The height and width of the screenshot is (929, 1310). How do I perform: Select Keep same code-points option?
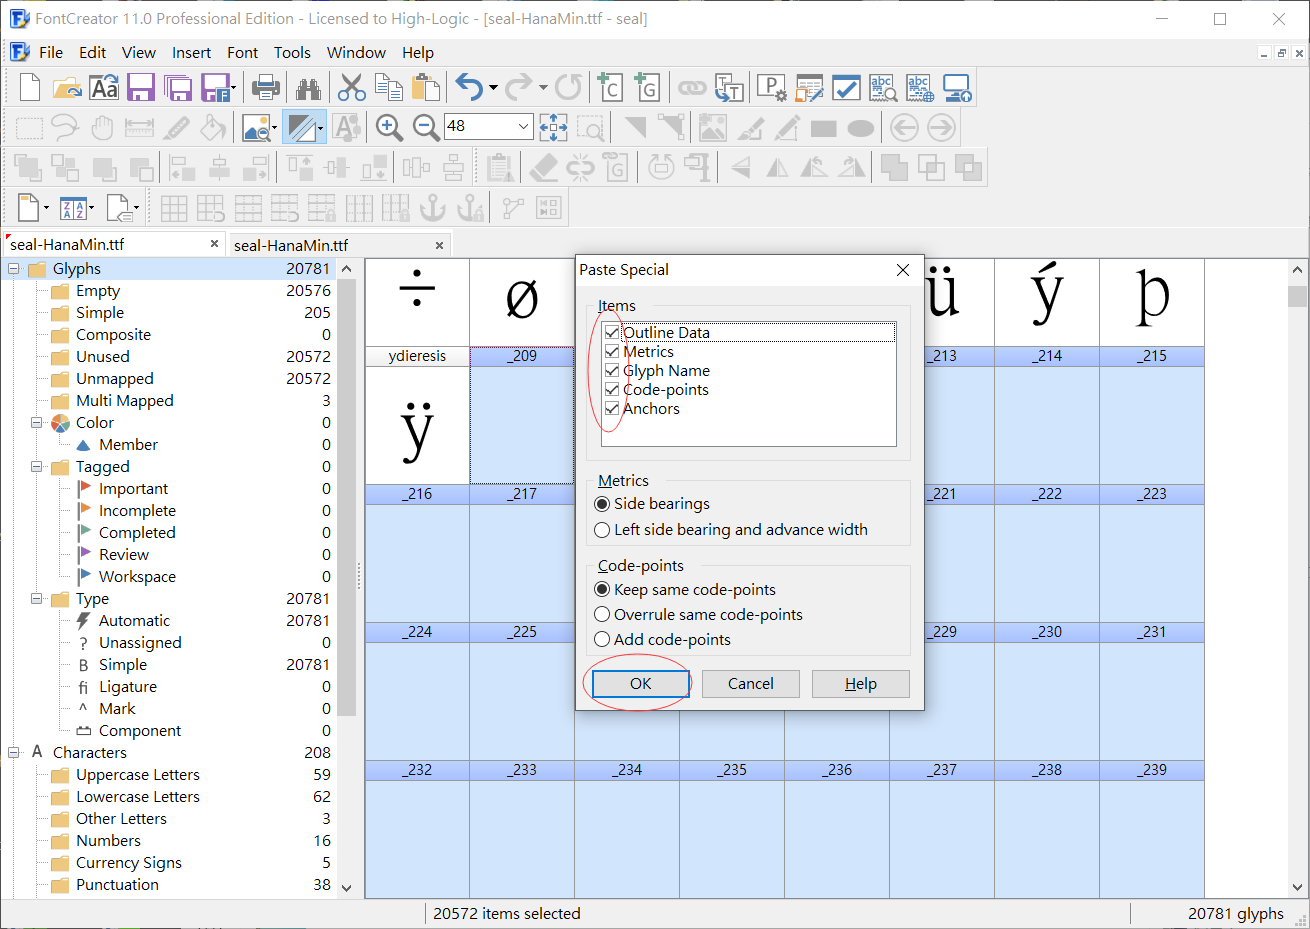(x=602, y=590)
